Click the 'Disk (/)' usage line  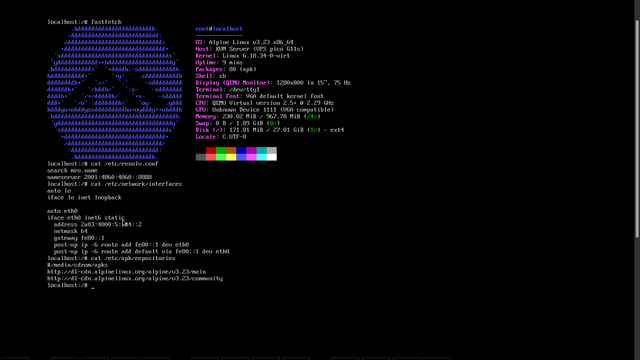[x=270, y=130]
